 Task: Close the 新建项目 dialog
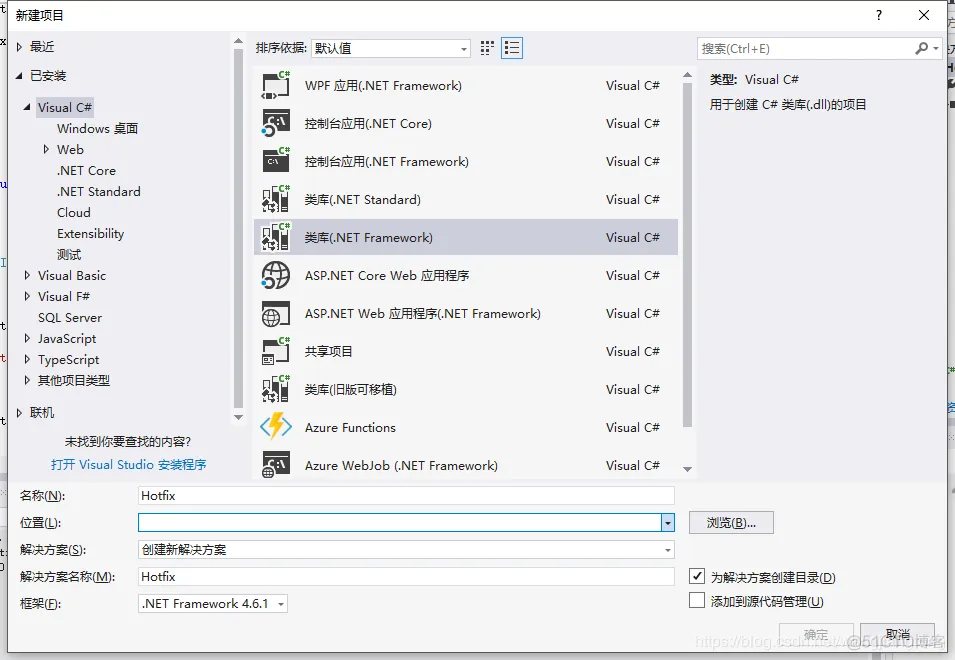(923, 15)
